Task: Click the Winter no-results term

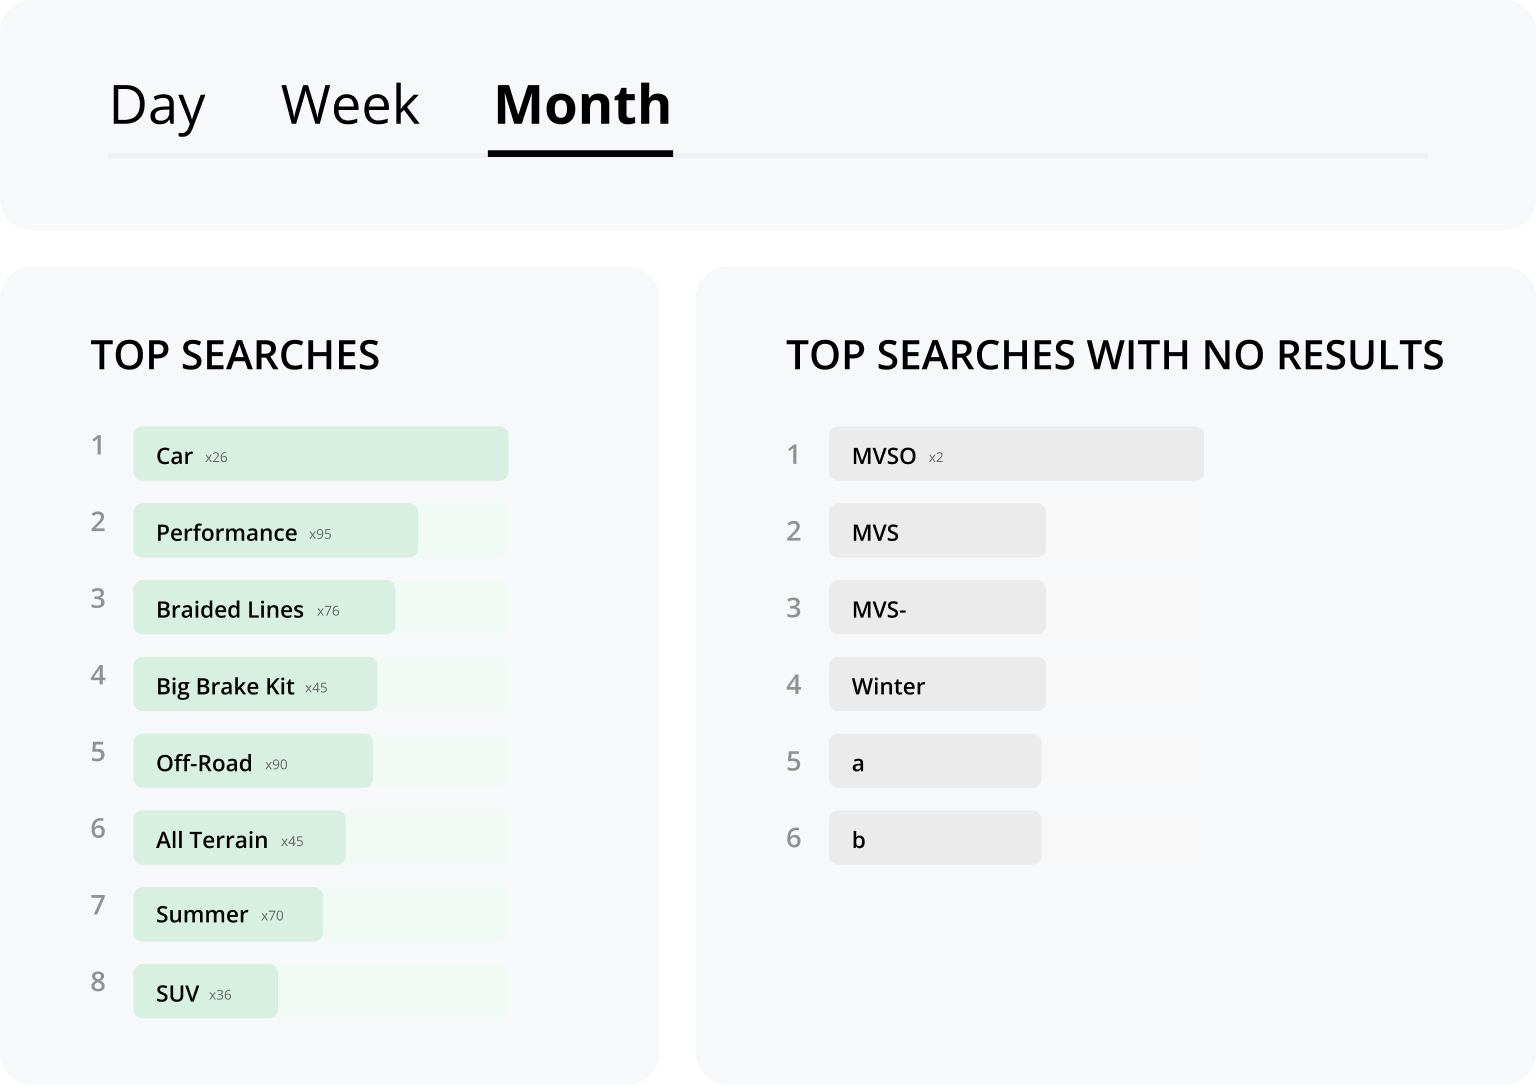Action: [x=888, y=686]
